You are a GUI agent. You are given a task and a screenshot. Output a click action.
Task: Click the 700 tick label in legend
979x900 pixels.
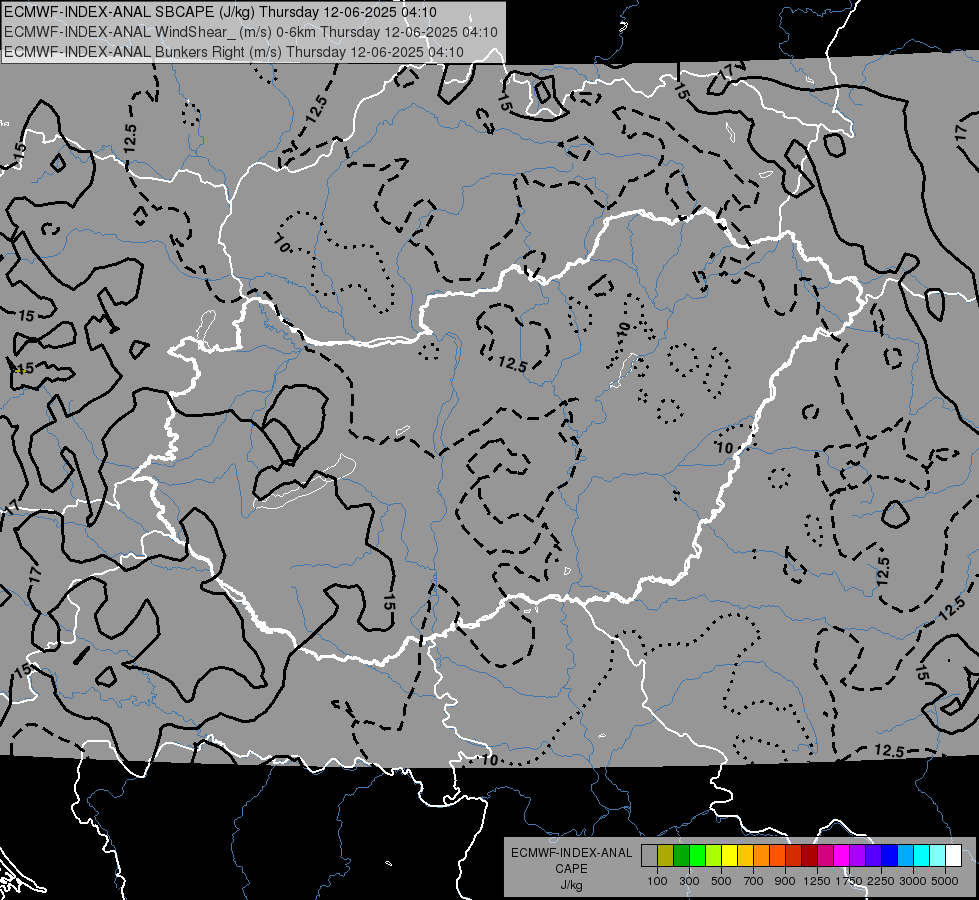pyautogui.click(x=754, y=881)
